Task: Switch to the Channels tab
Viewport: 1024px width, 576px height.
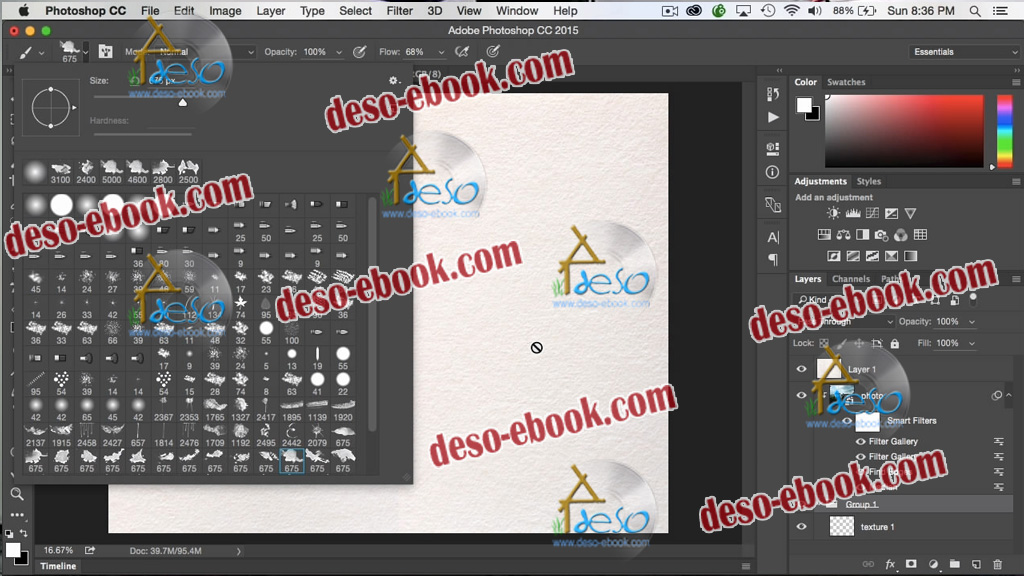Action: pyautogui.click(x=851, y=279)
